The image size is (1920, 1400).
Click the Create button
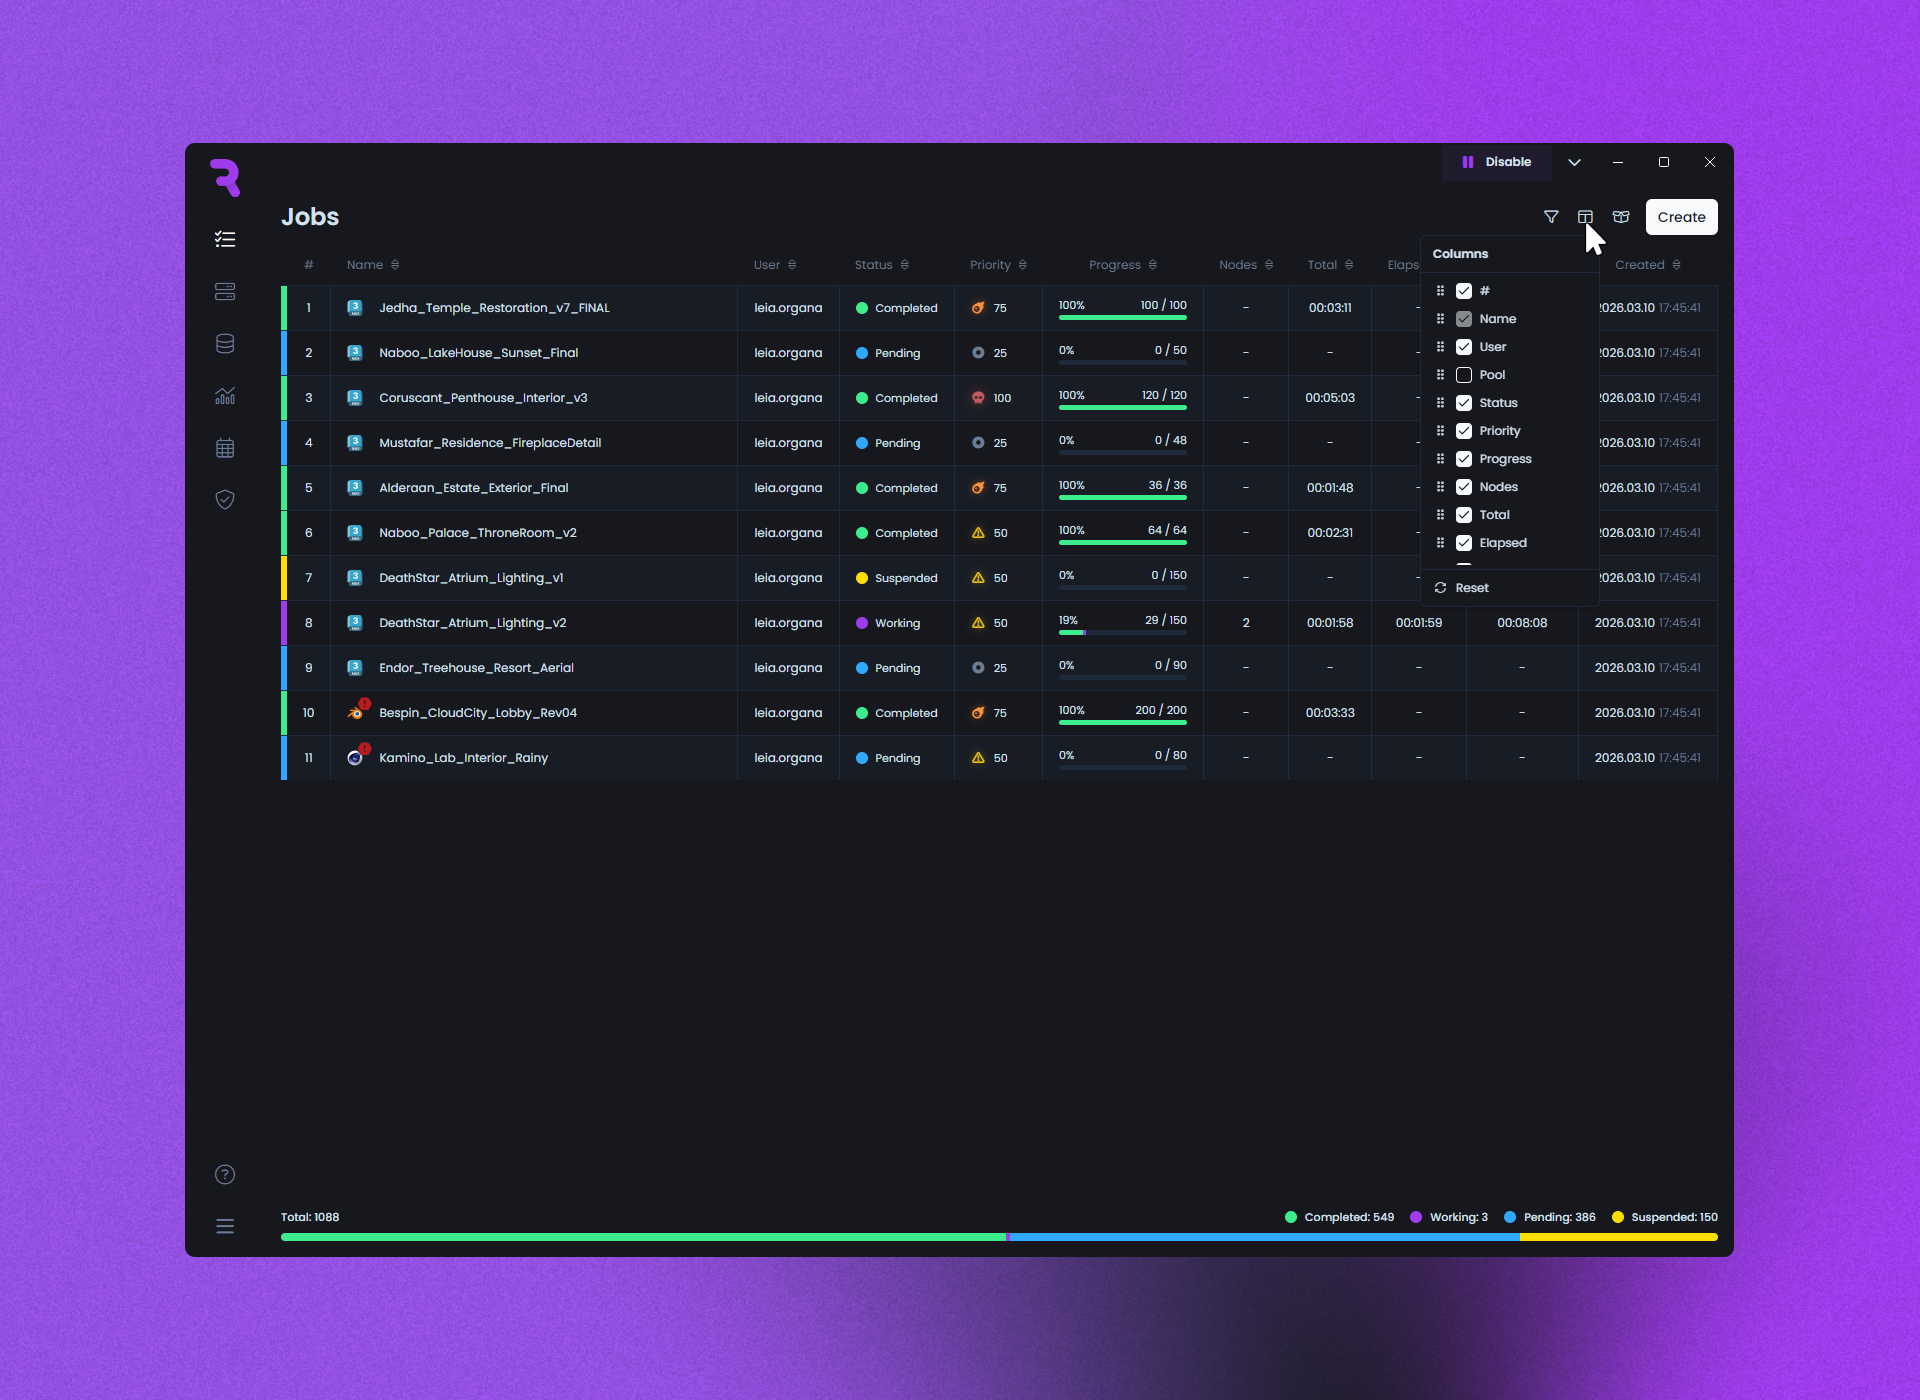pyautogui.click(x=1681, y=217)
